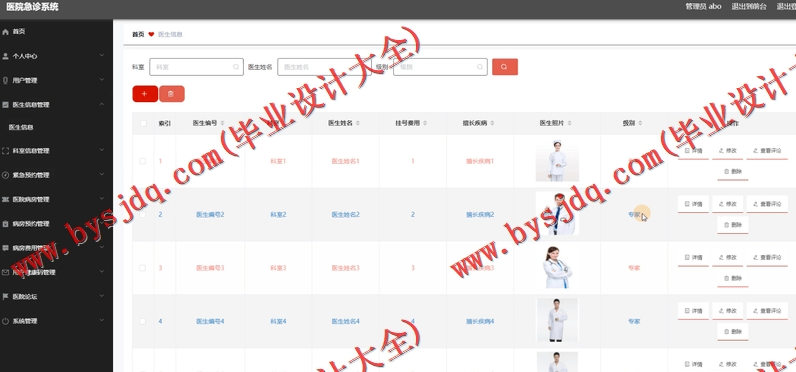Click the person icon beside 个人中心
Screen dimensions: 796x372
(6, 56)
